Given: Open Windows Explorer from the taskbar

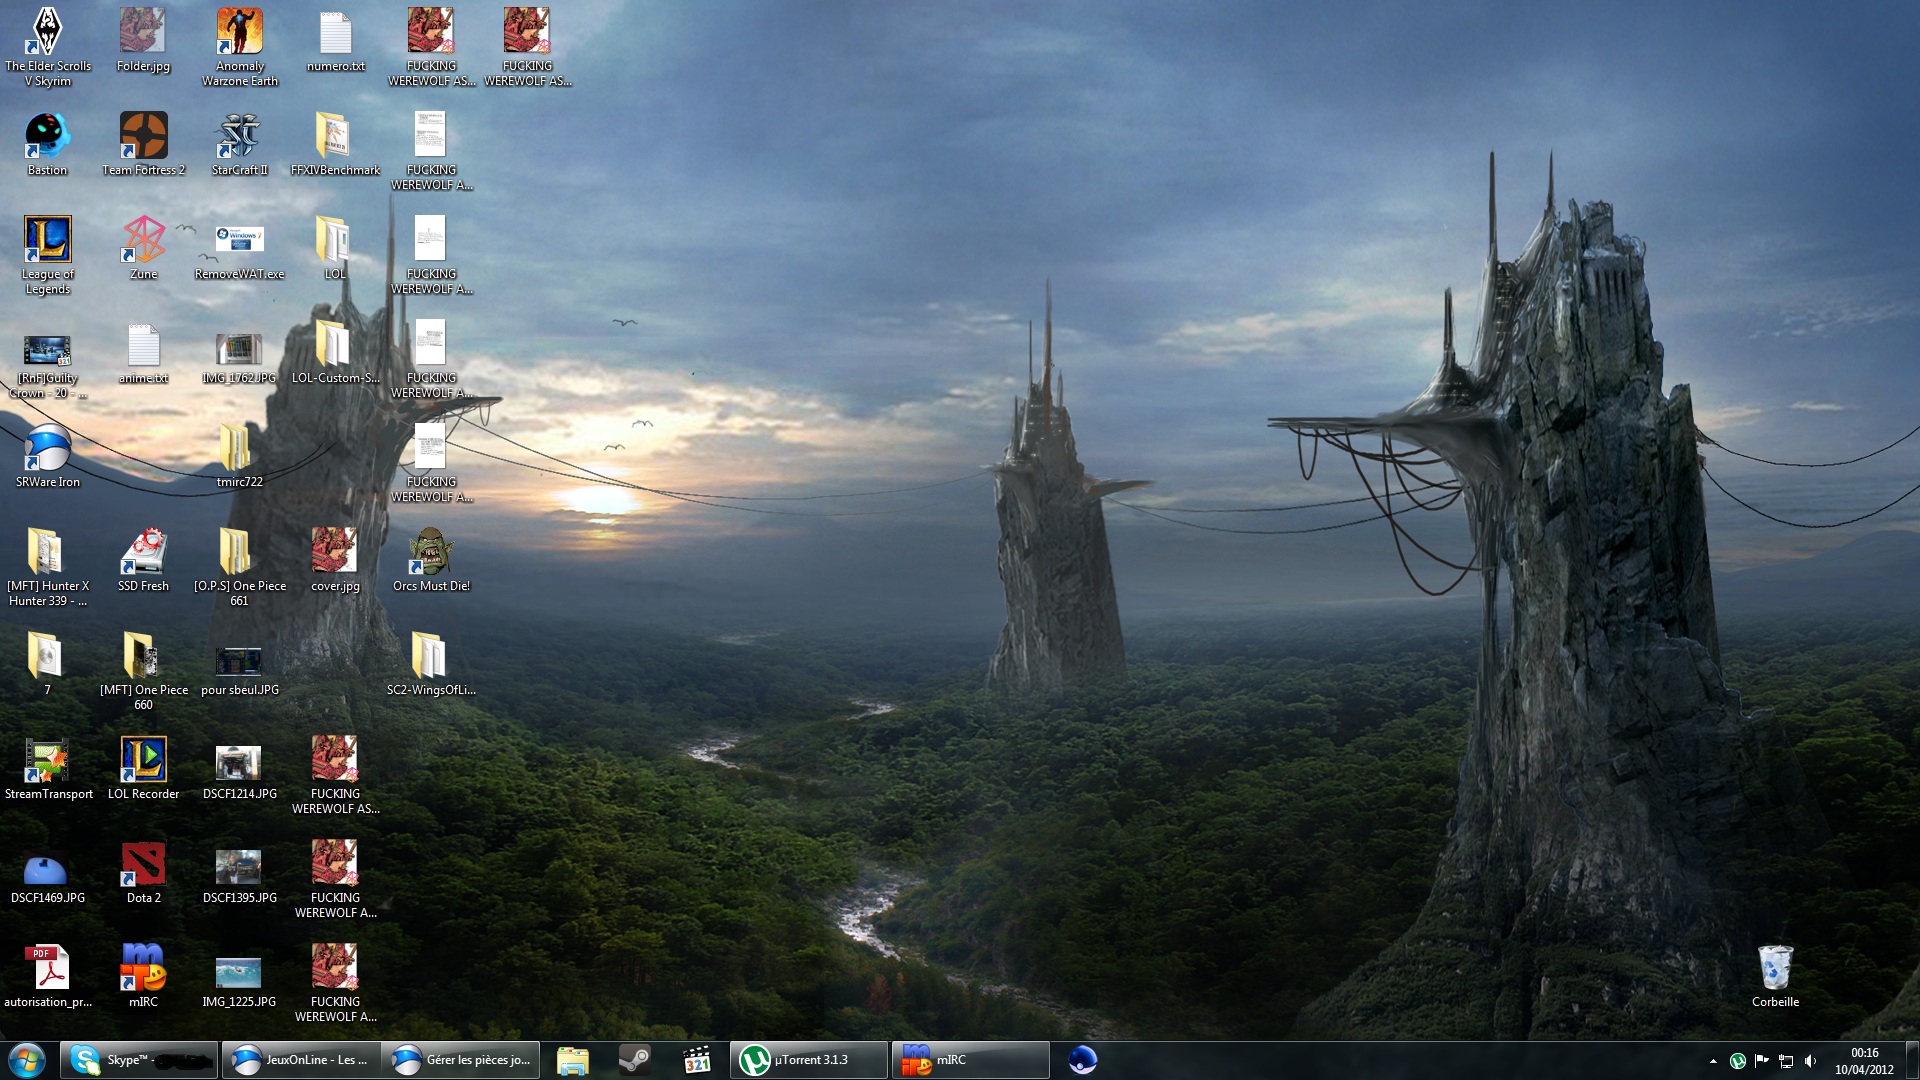Looking at the screenshot, I should click(573, 1060).
